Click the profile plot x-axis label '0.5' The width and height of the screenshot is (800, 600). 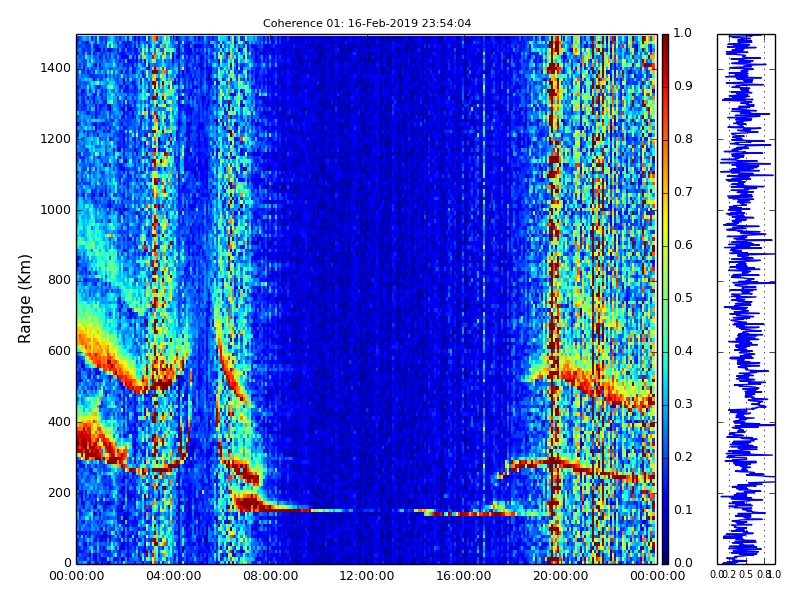(746, 574)
